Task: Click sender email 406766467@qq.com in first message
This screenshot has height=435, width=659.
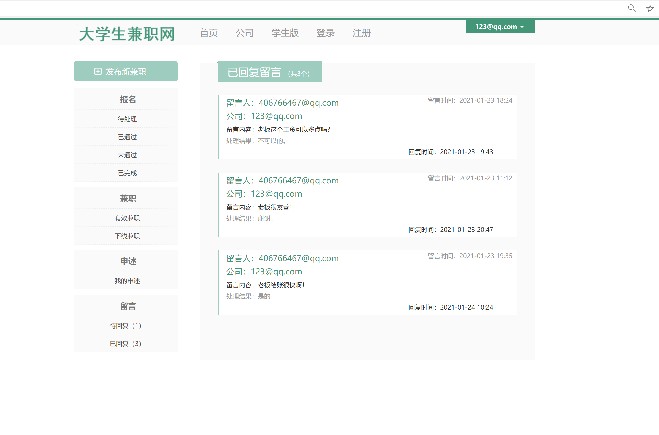Action: click(298, 102)
